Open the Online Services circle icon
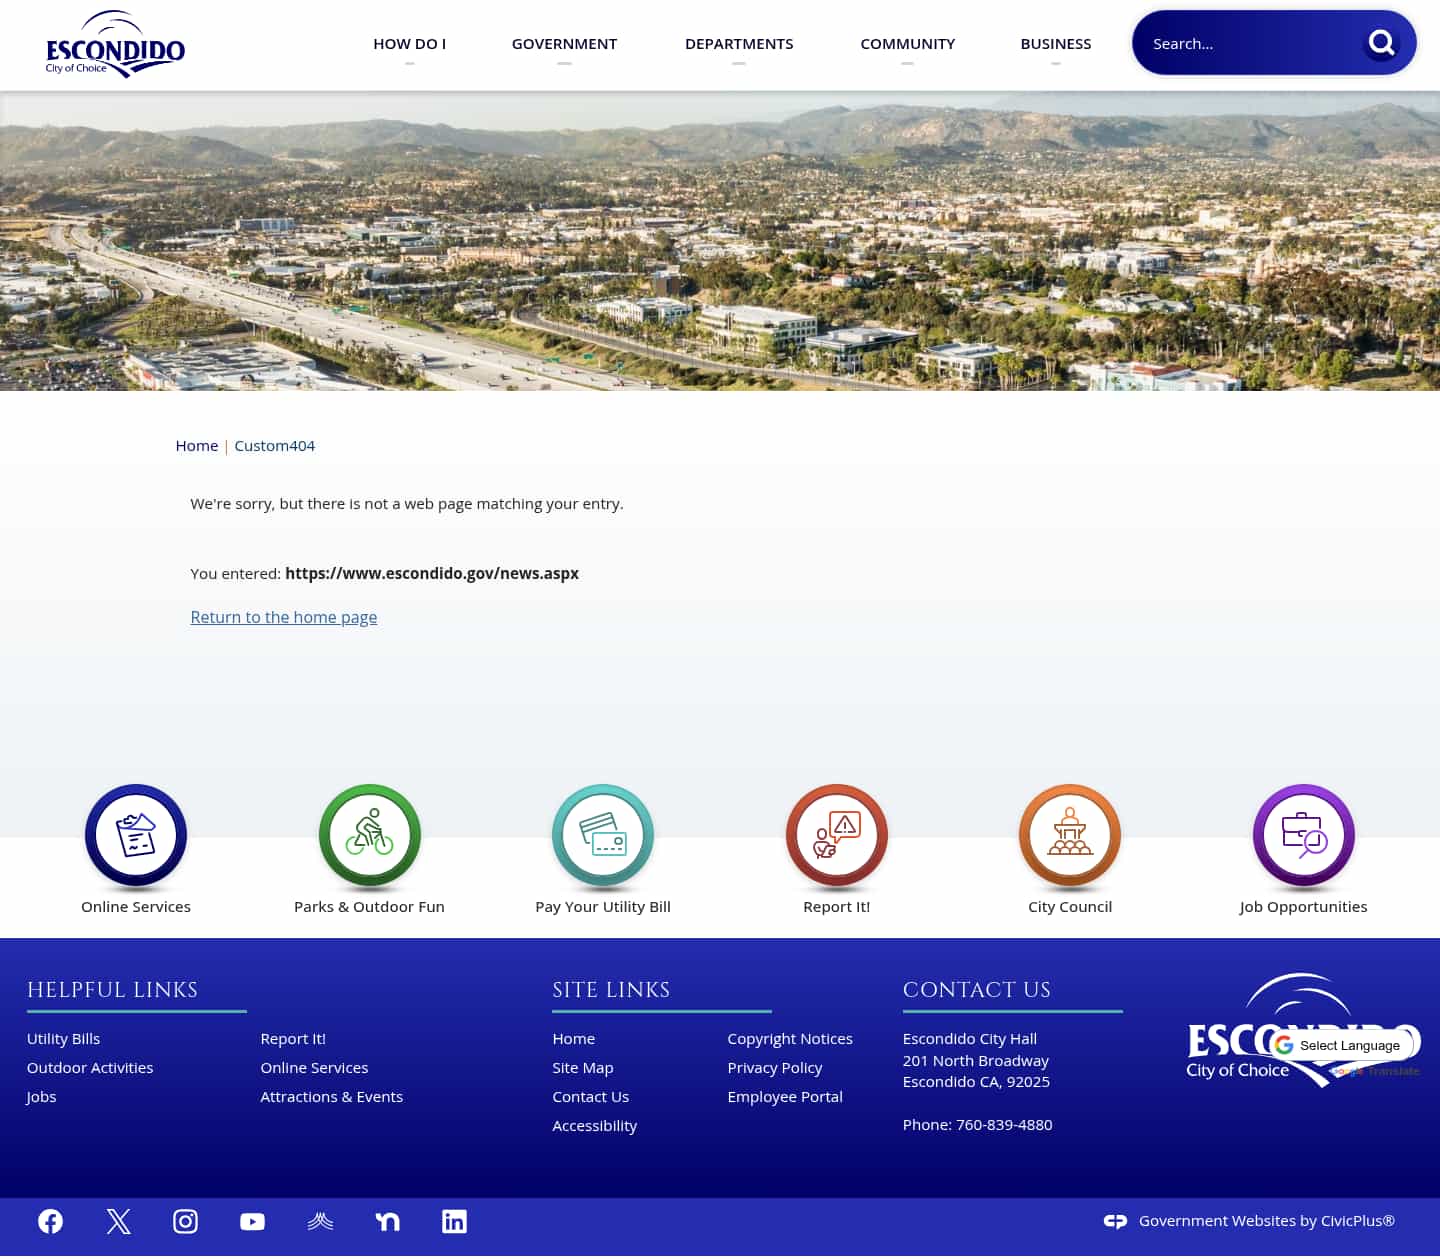The image size is (1440, 1259). click(x=136, y=836)
